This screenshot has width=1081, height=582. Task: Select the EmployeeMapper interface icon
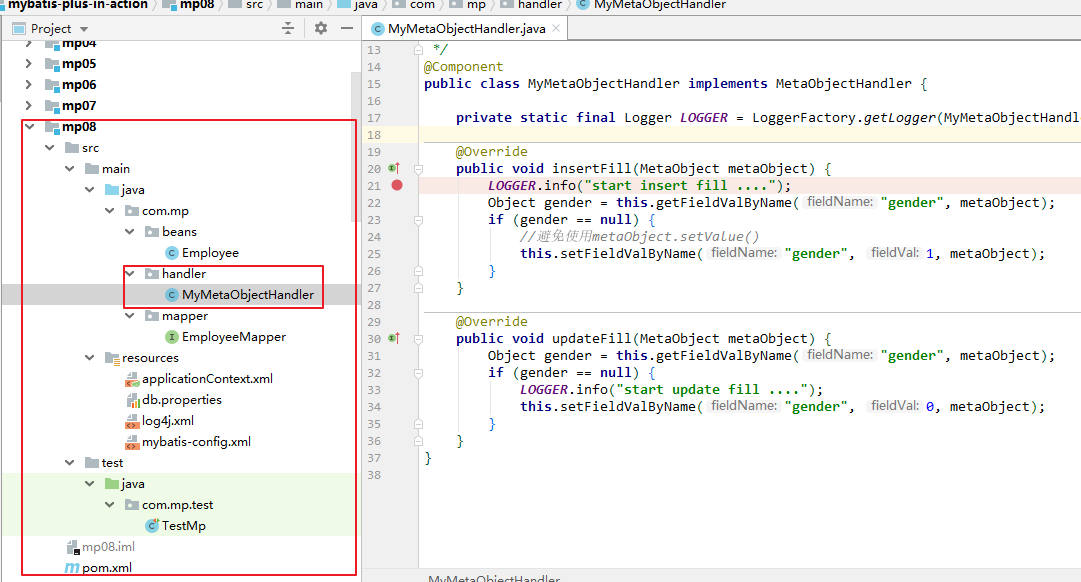(172, 337)
